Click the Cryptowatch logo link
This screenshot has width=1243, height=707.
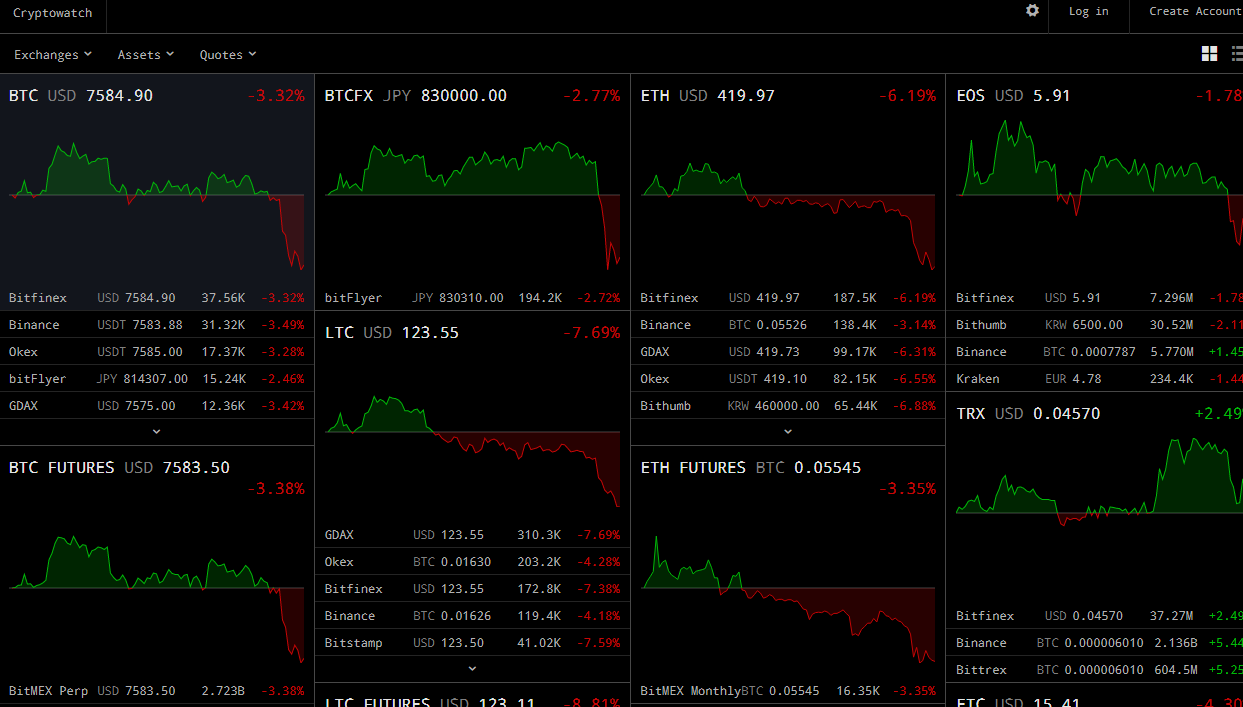click(53, 12)
